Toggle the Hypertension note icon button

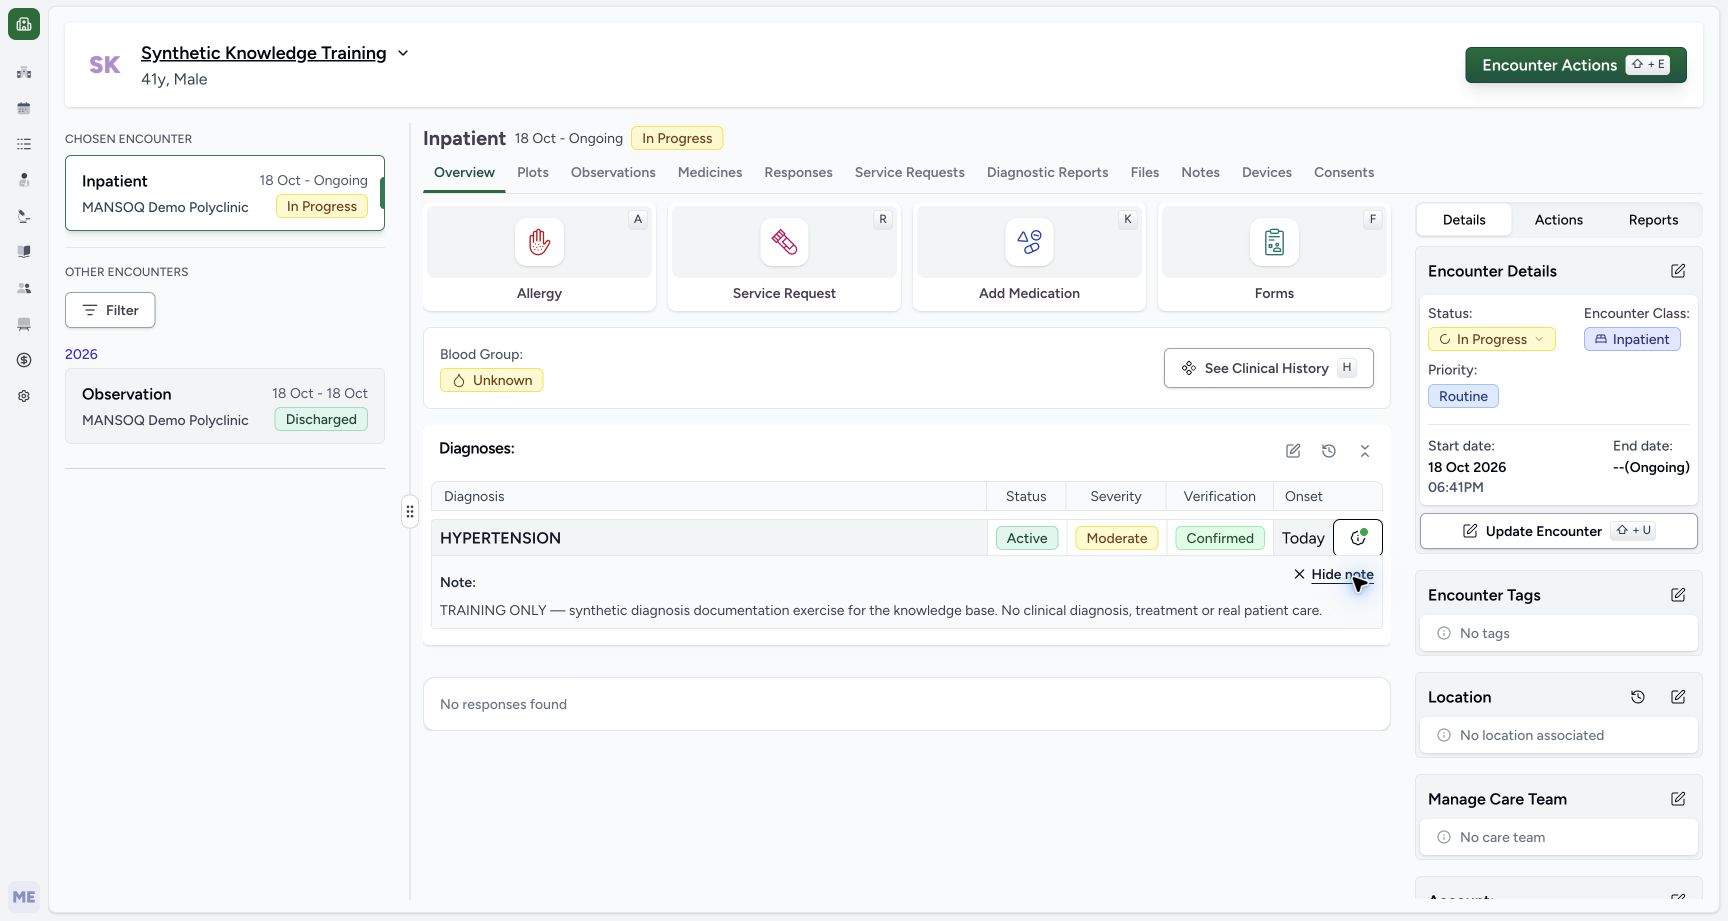coord(1358,538)
